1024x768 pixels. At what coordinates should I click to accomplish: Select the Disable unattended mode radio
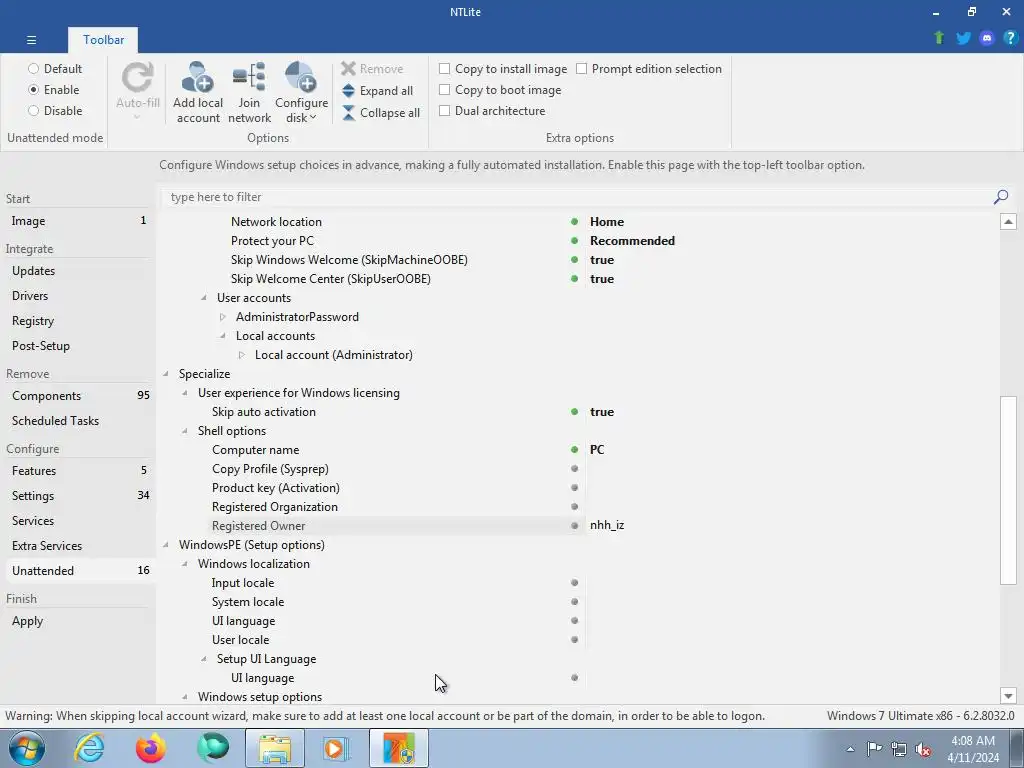click(33, 110)
